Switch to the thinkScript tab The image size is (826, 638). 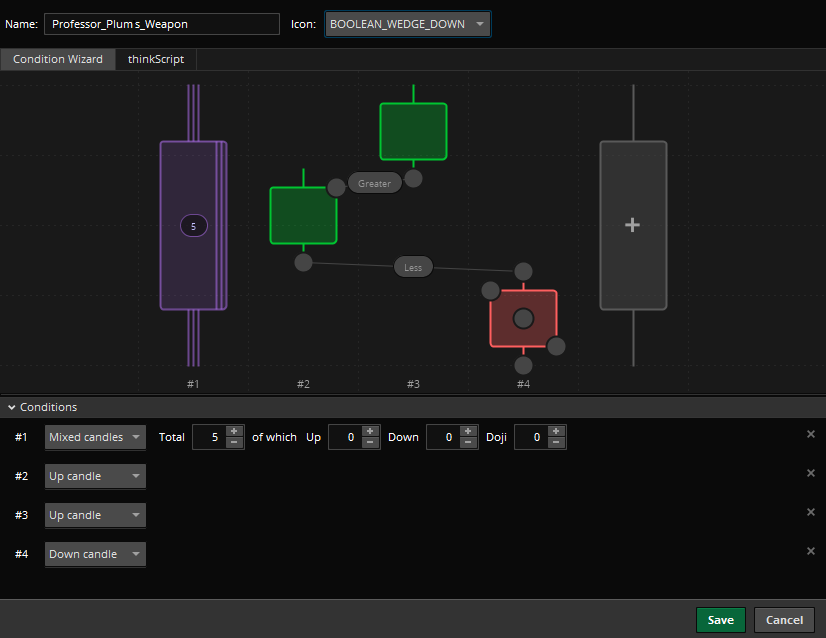coord(156,59)
